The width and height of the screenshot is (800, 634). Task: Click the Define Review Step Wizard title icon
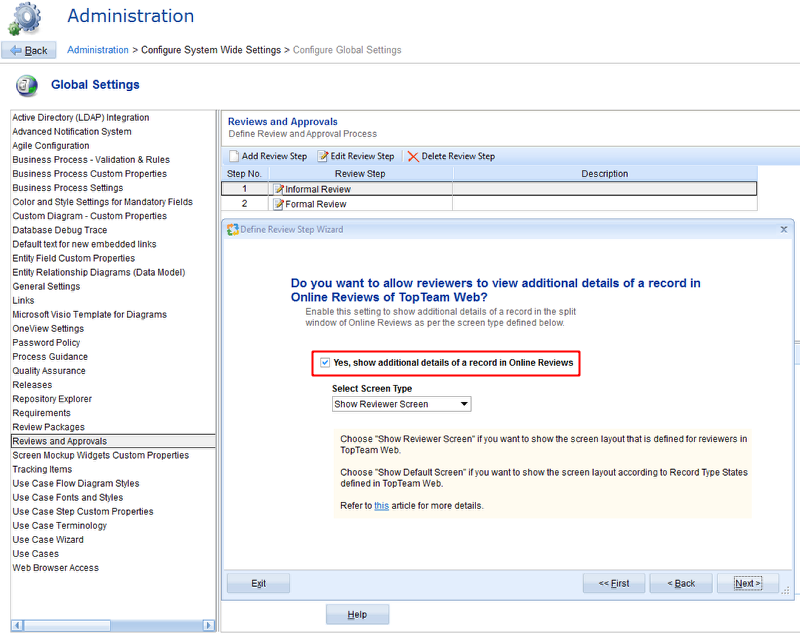coord(233,229)
